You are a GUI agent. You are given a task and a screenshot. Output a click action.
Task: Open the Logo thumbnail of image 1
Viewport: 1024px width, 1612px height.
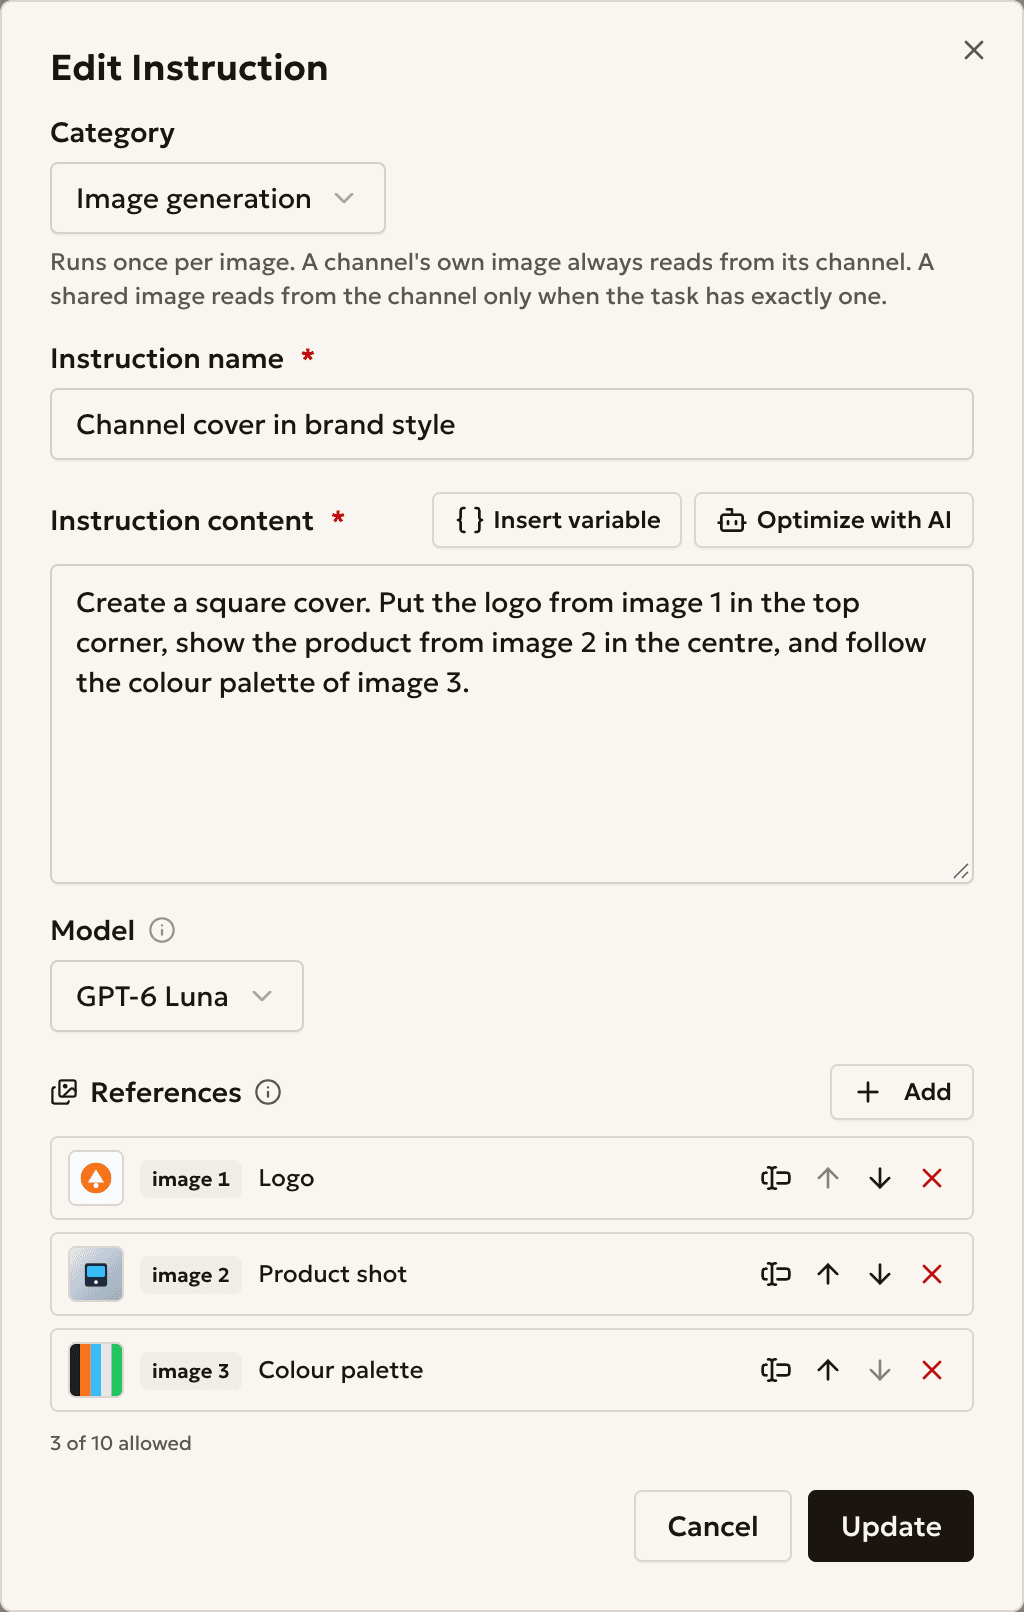coord(96,1178)
